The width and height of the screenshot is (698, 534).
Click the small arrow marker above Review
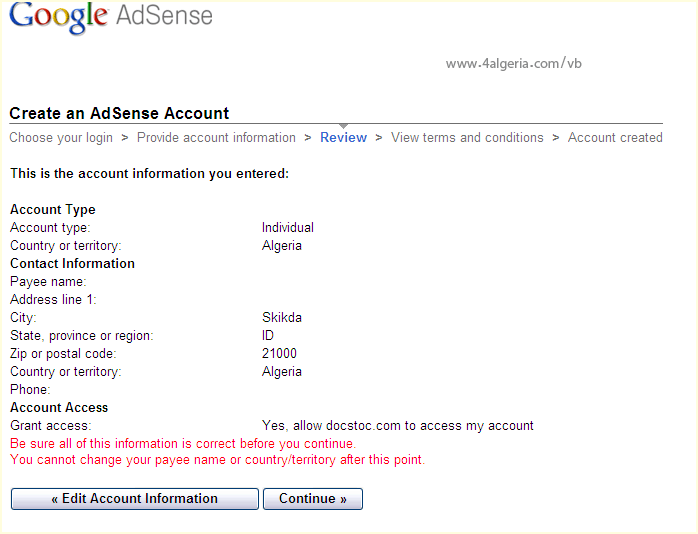(343, 126)
